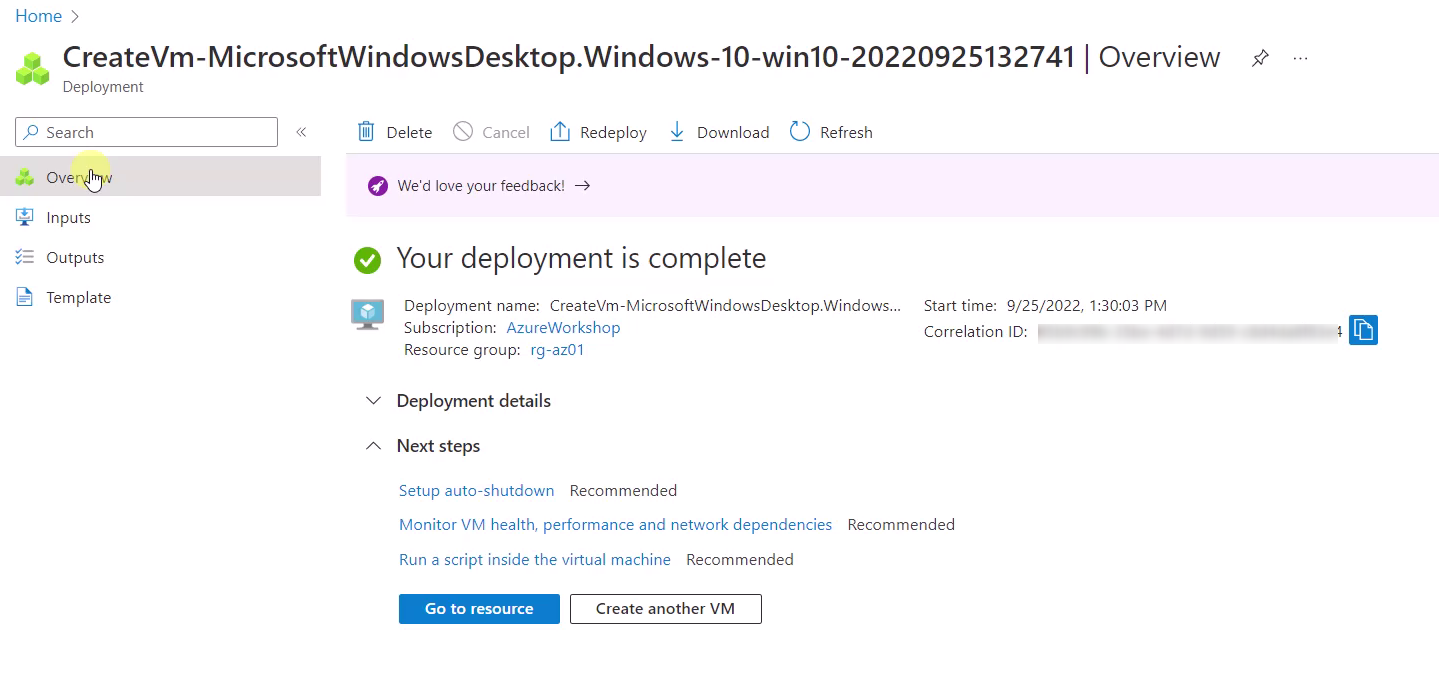The image size is (1439, 680).
Task: Click the green deployment complete checkmark icon
Action: click(368, 261)
